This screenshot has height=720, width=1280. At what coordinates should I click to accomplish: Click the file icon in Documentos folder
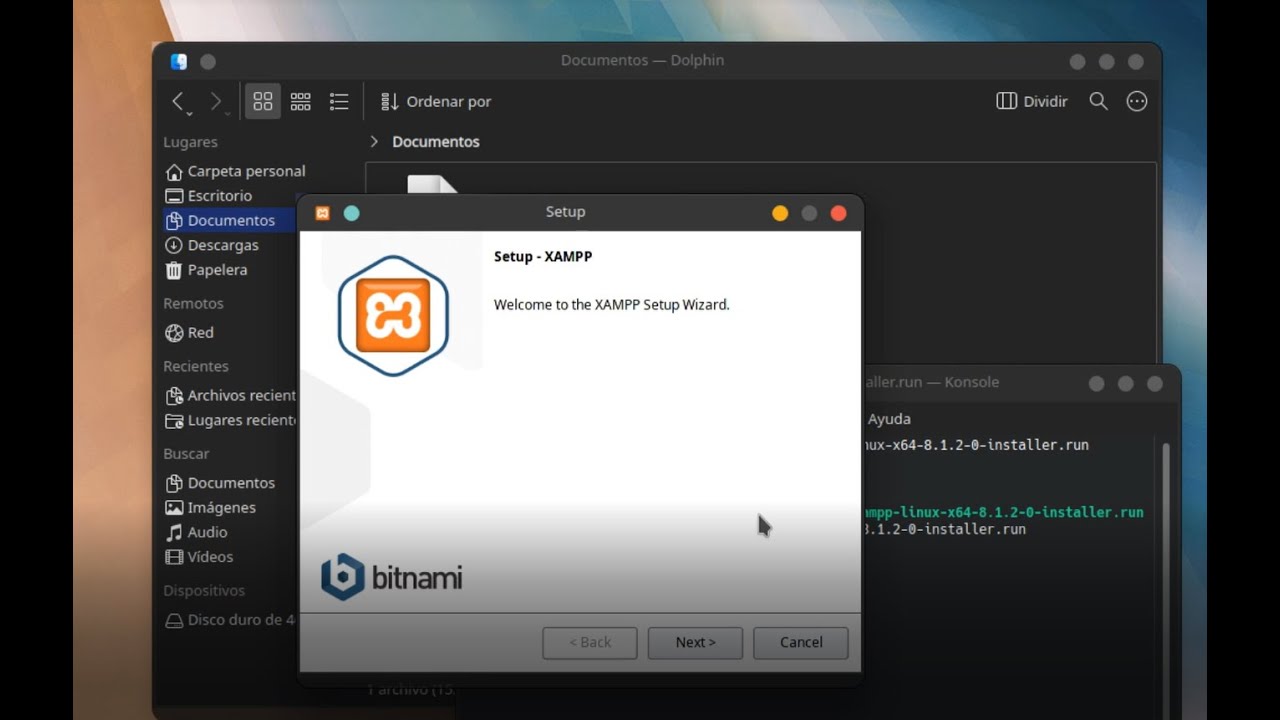(432, 183)
